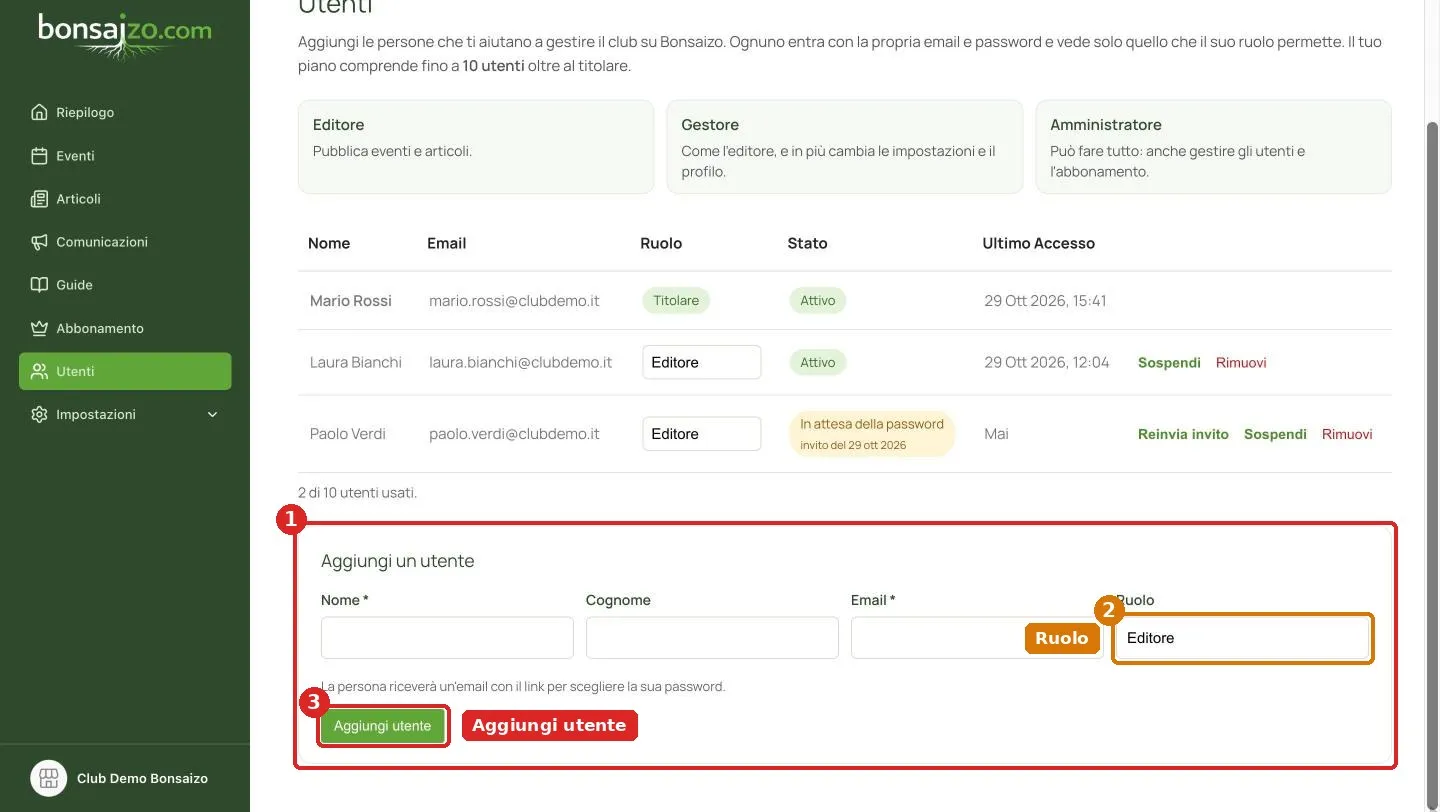Open Paolo Verdi's role dropdown
Image resolution: width=1440 pixels, height=812 pixels.
pyautogui.click(x=701, y=434)
